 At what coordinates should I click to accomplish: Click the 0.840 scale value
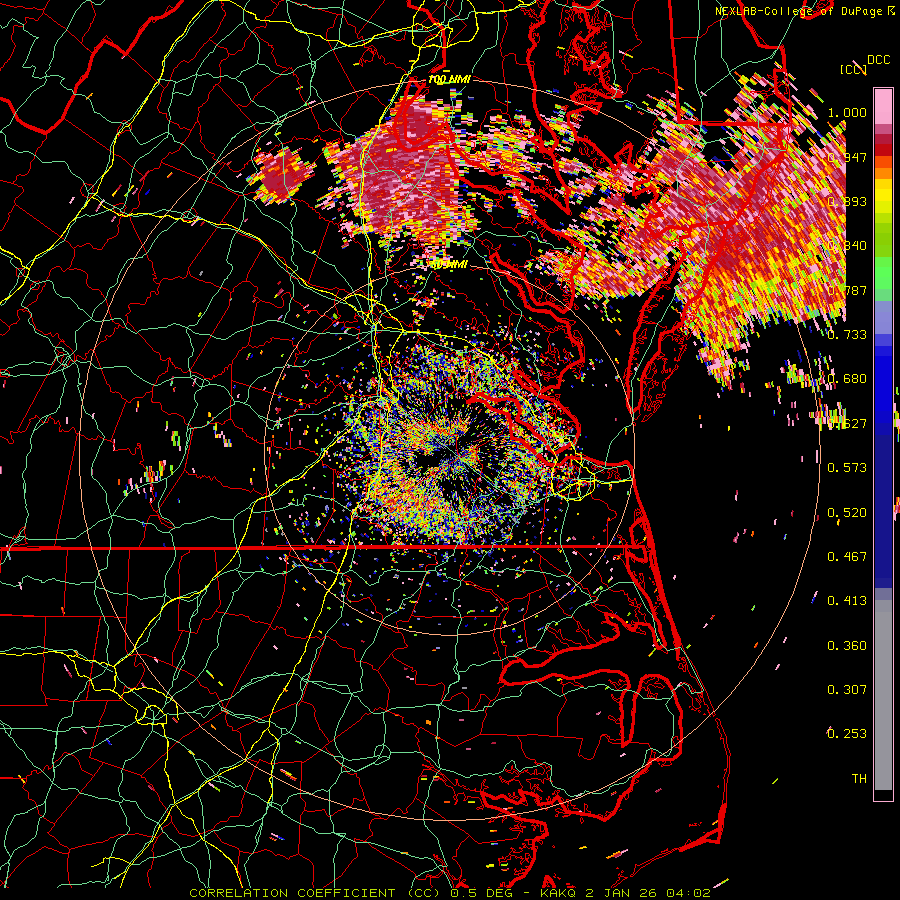point(847,246)
